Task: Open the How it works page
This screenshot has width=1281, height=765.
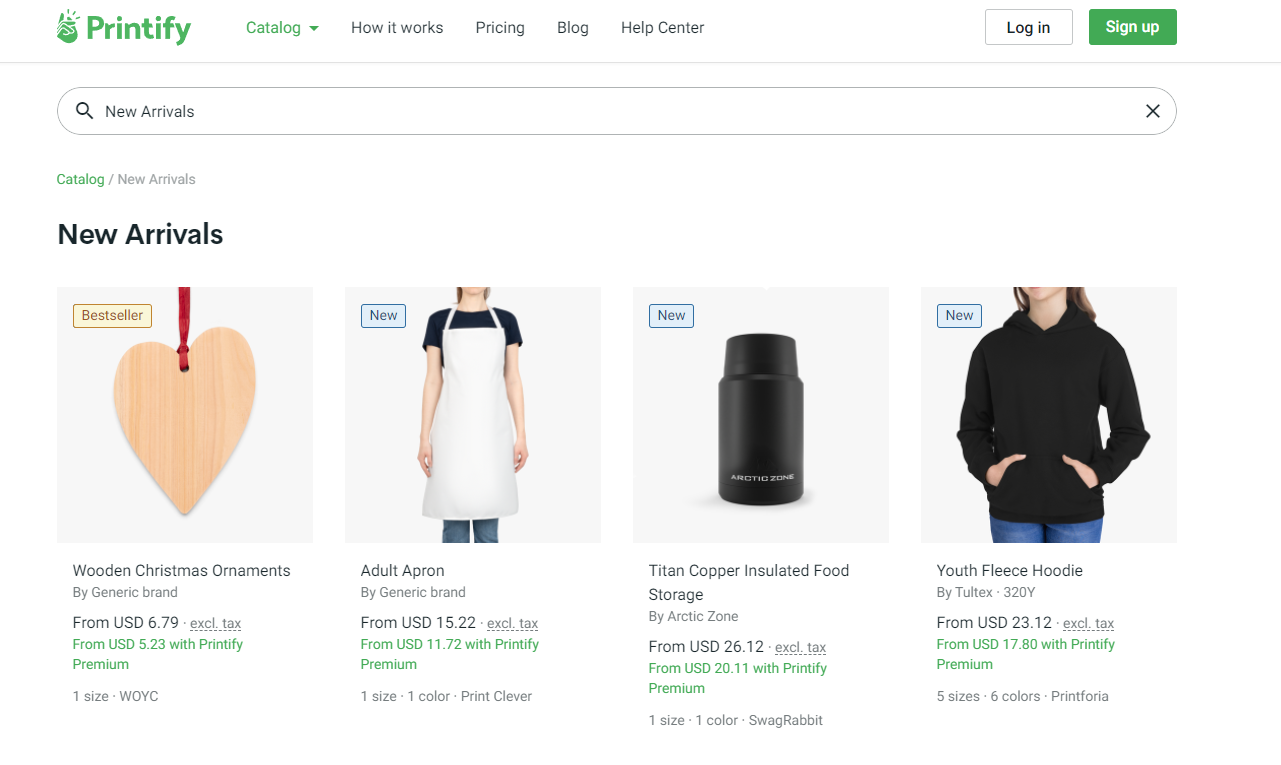Action: click(397, 28)
